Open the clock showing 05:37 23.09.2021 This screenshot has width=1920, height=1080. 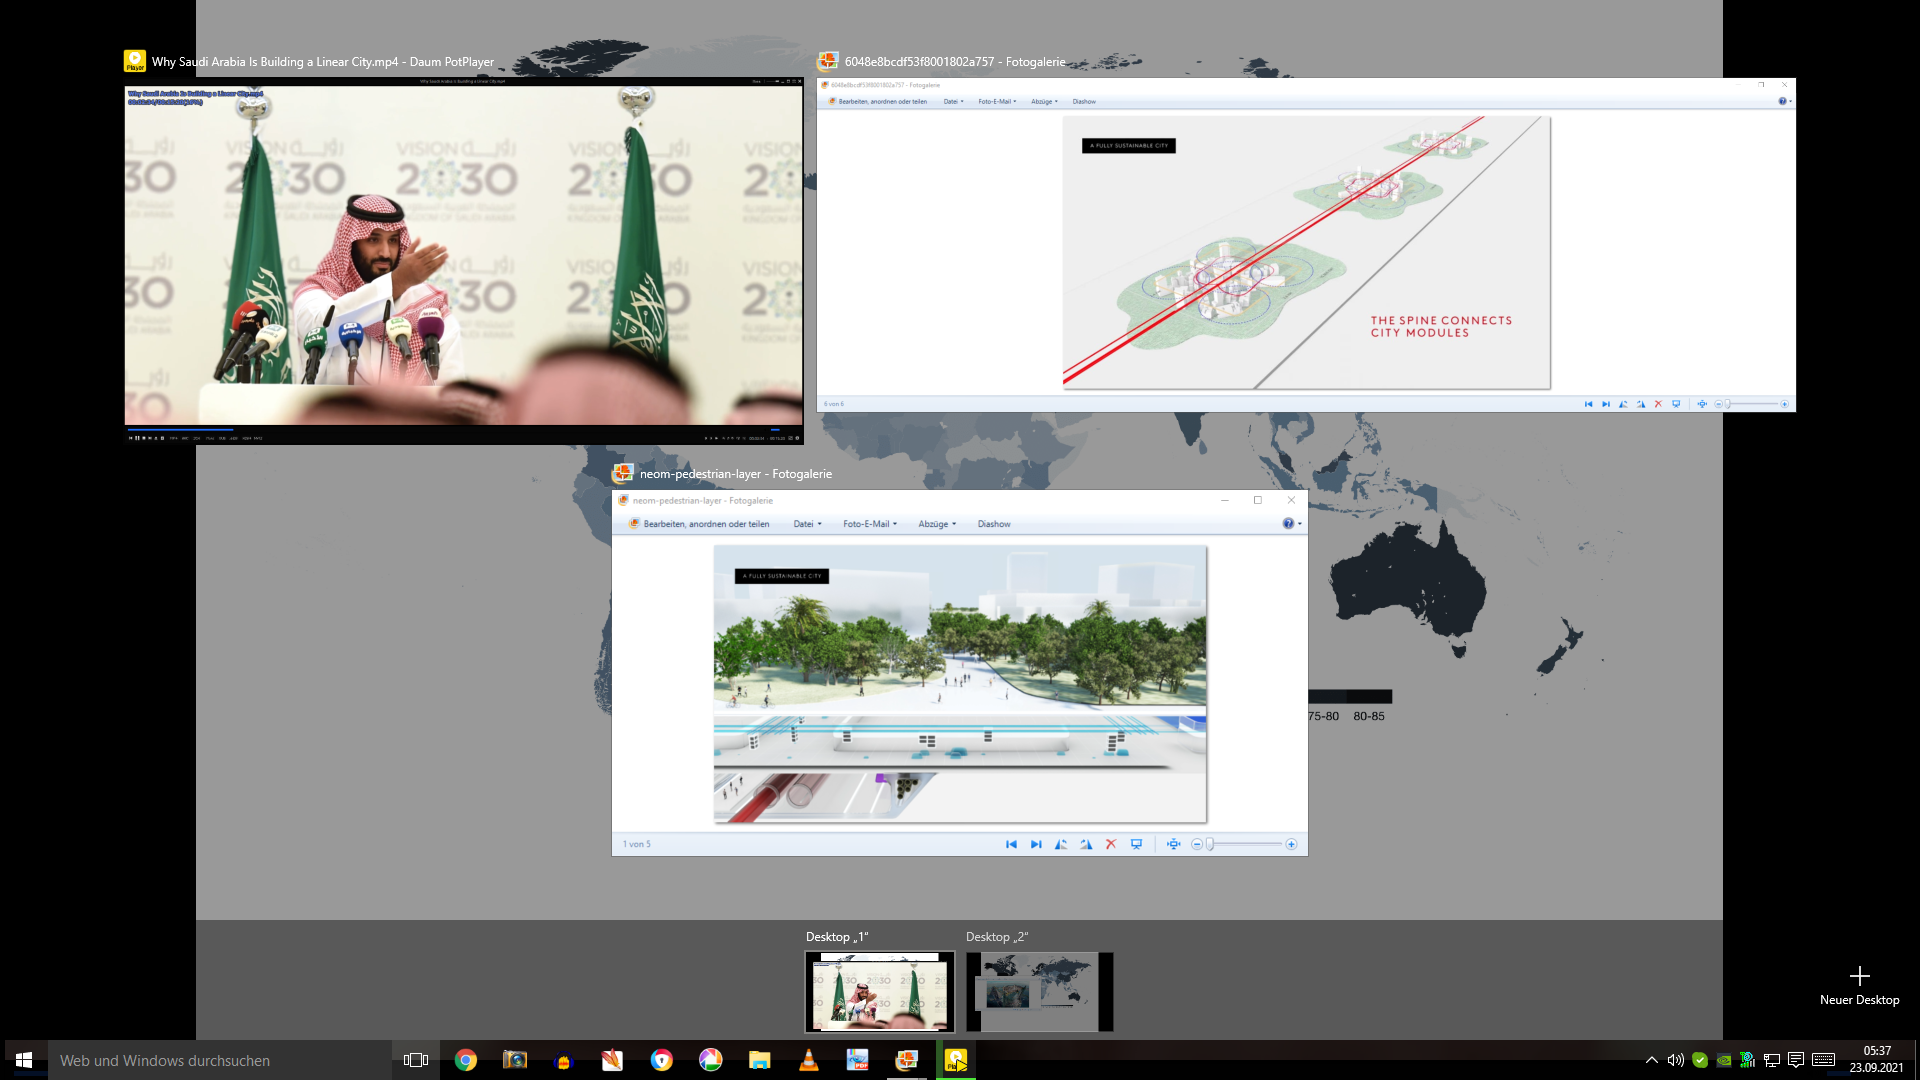[x=1877, y=1060]
